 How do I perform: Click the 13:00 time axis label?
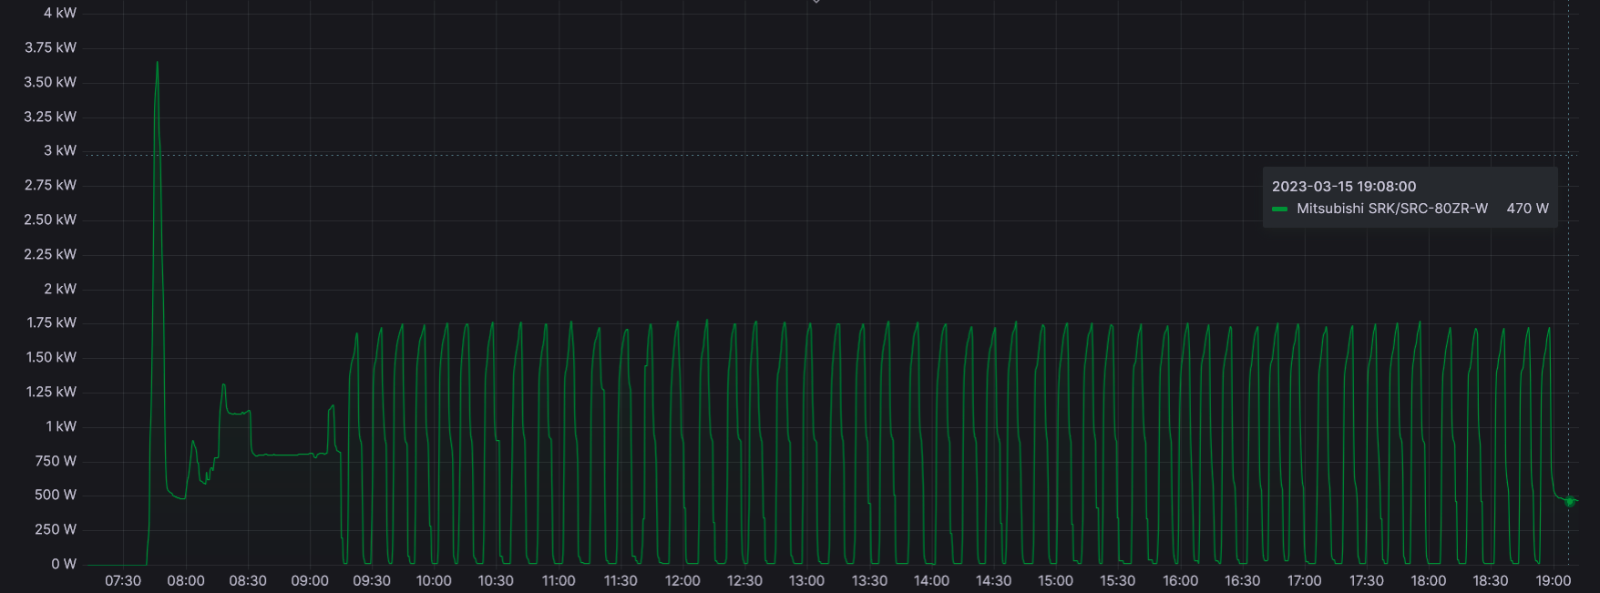(x=807, y=581)
